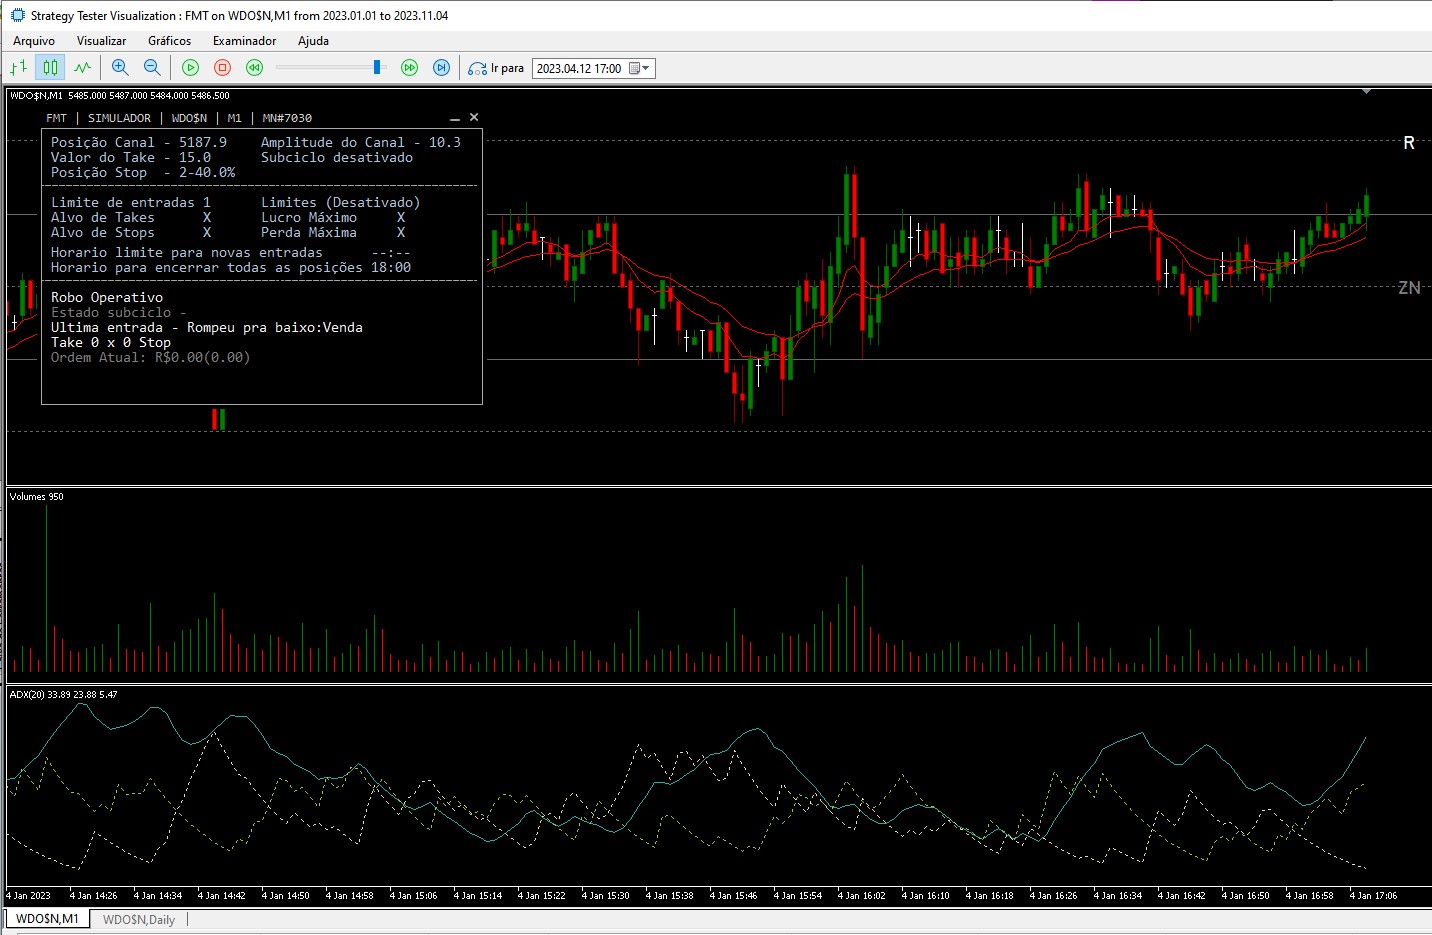Click the 'Ir para' go-to button

click(x=496, y=68)
